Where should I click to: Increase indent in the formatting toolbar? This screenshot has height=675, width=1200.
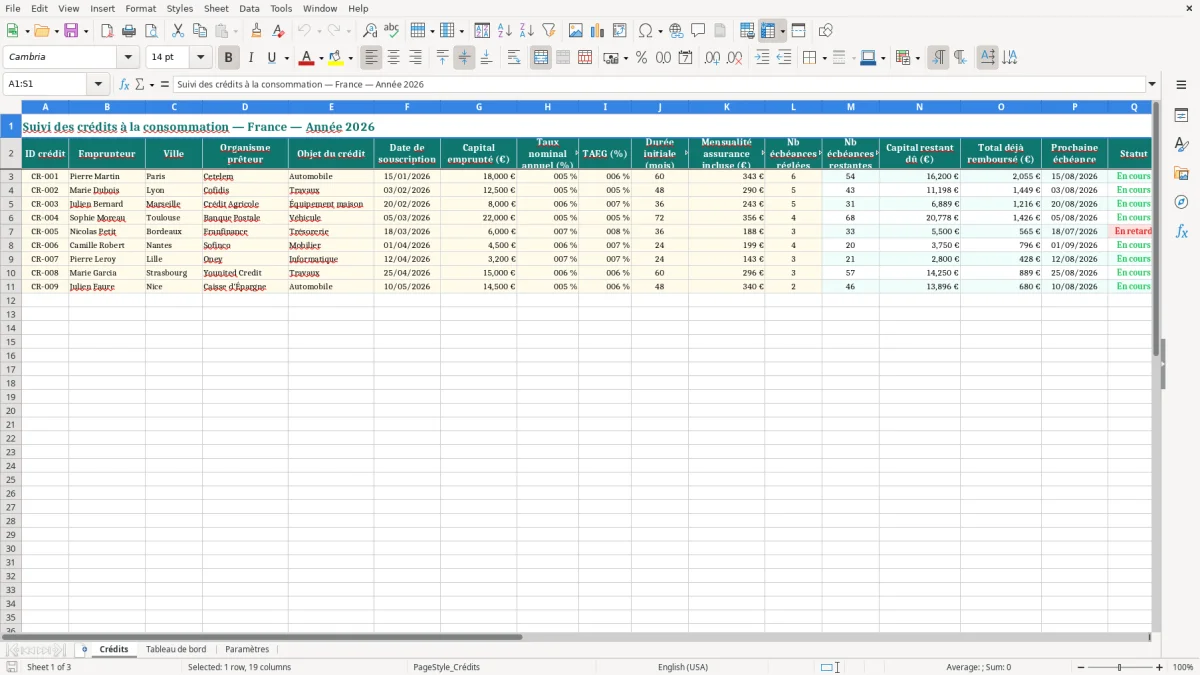click(762, 58)
